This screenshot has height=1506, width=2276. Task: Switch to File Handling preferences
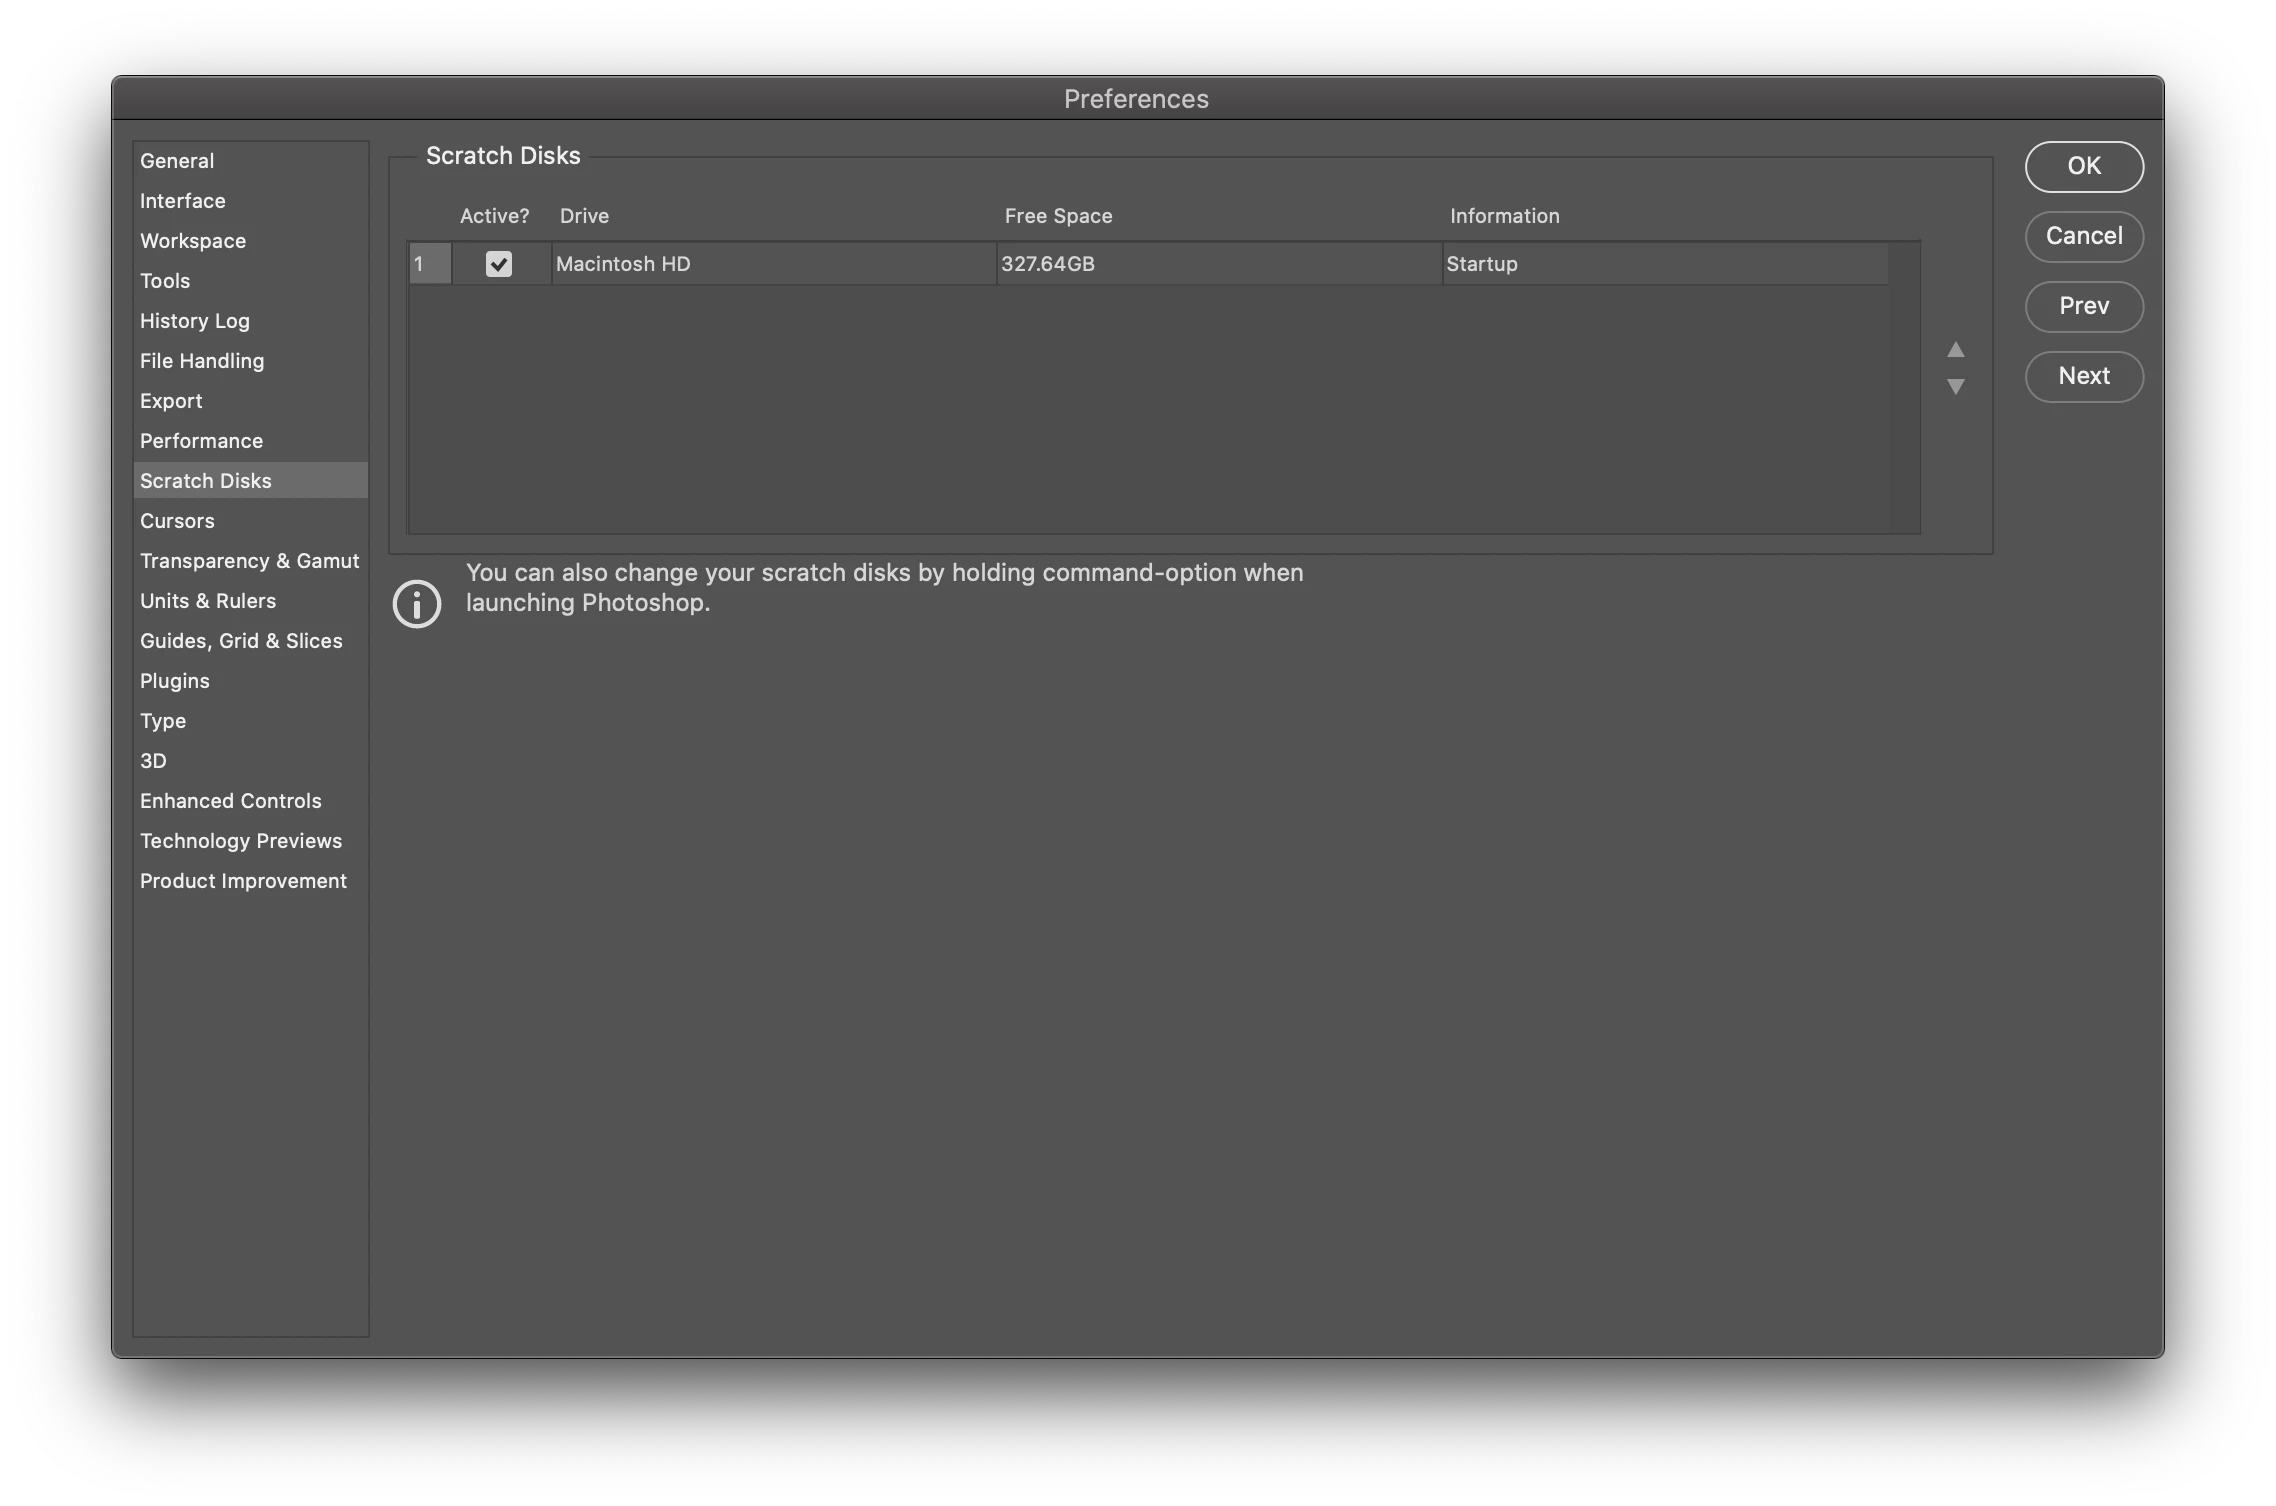(x=202, y=361)
